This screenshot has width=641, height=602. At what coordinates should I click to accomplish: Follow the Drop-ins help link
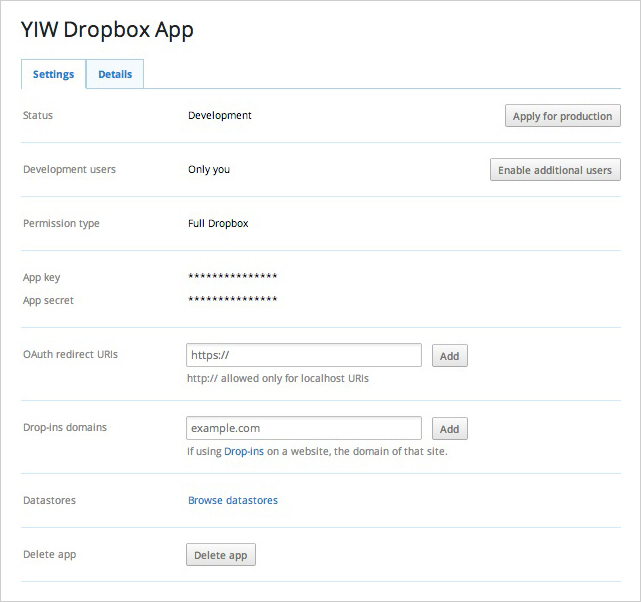244,451
